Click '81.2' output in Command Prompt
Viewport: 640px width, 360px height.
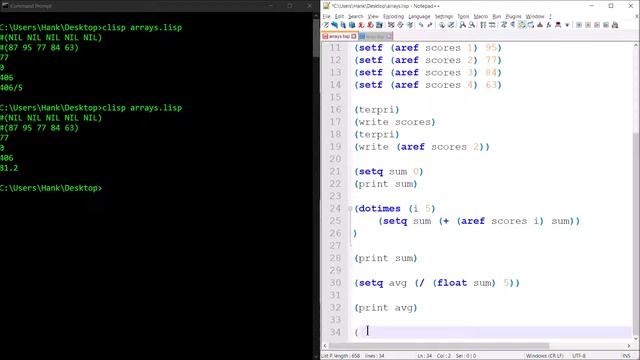click(x=9, y=168)
